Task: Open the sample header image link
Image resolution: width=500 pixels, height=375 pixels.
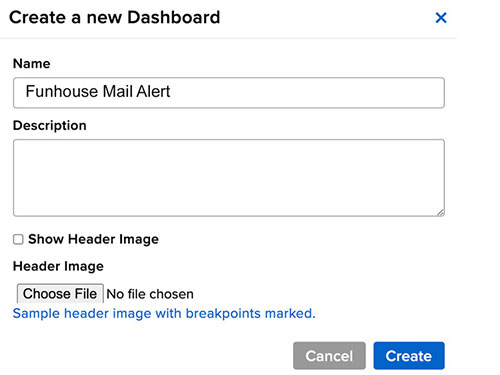Action: (x=164, y=313)
